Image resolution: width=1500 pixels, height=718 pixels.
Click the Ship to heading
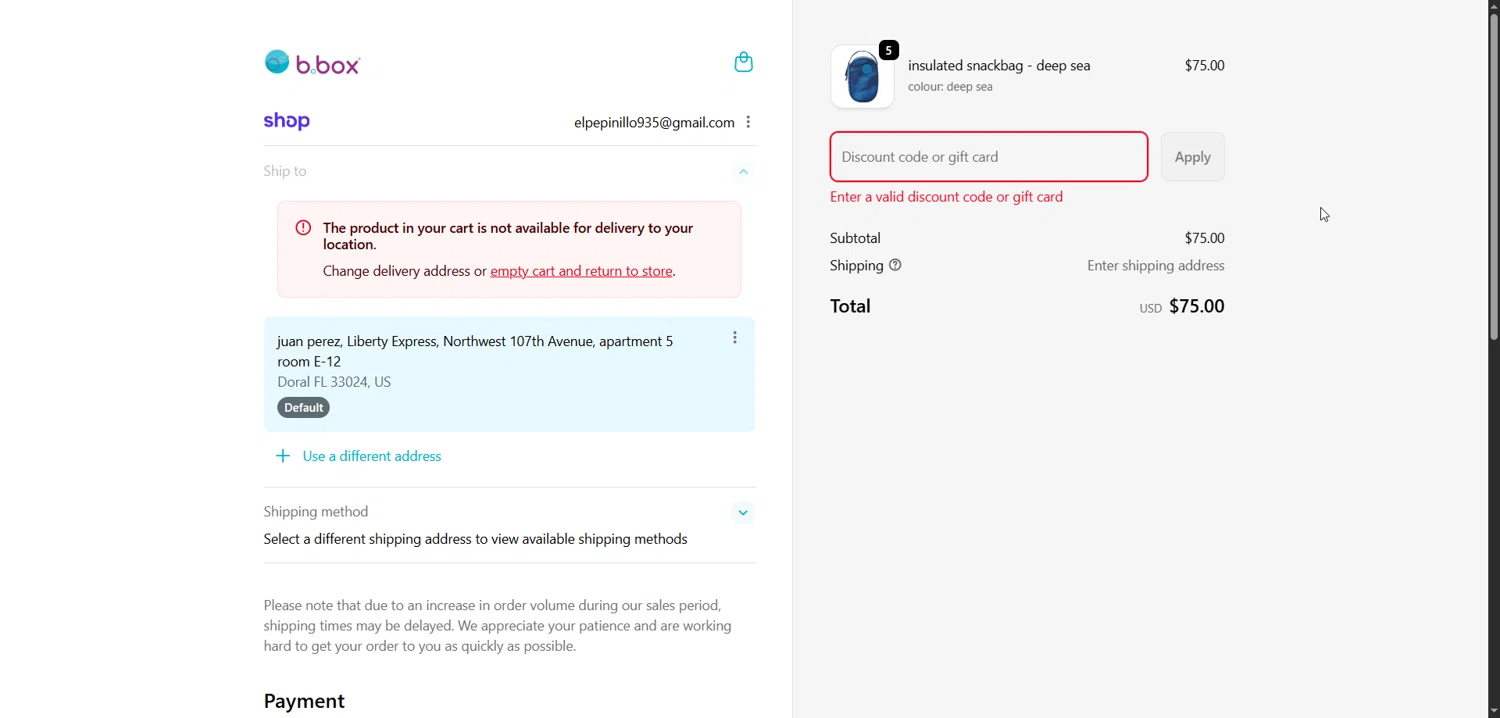[285, 171]
